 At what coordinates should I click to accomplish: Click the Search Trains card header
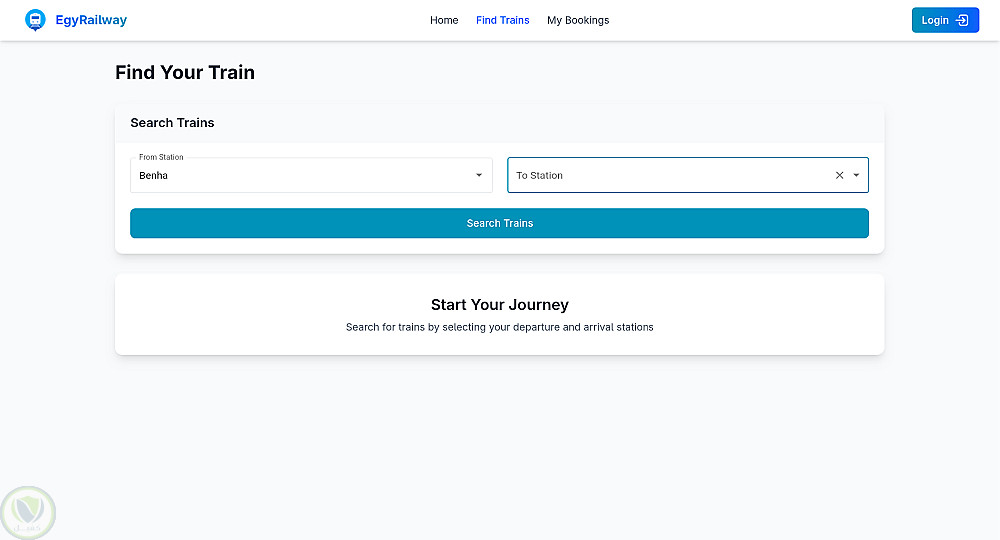(172, 123)
